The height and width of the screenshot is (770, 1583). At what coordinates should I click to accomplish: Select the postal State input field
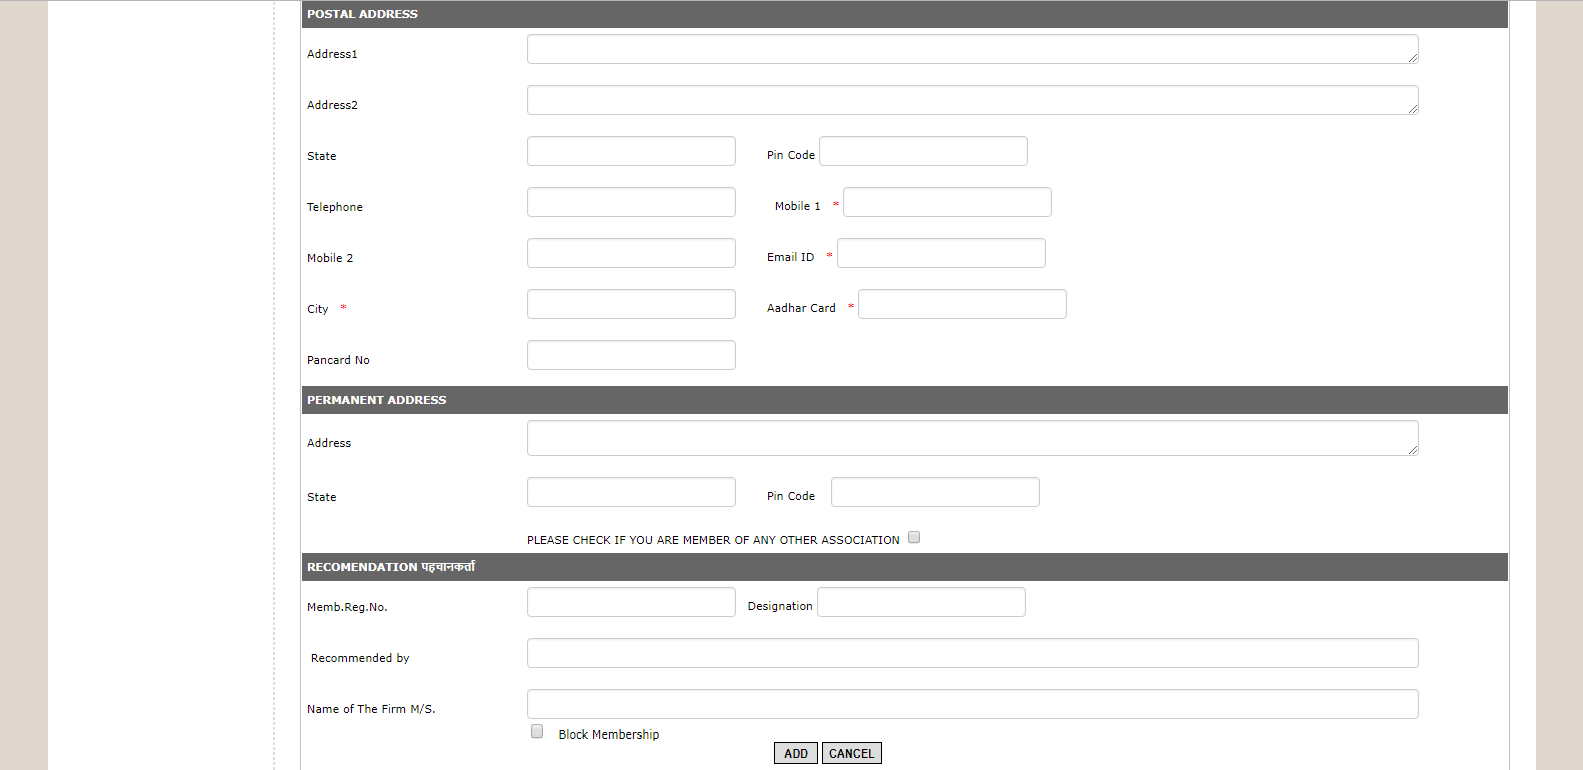pos(631,151)
